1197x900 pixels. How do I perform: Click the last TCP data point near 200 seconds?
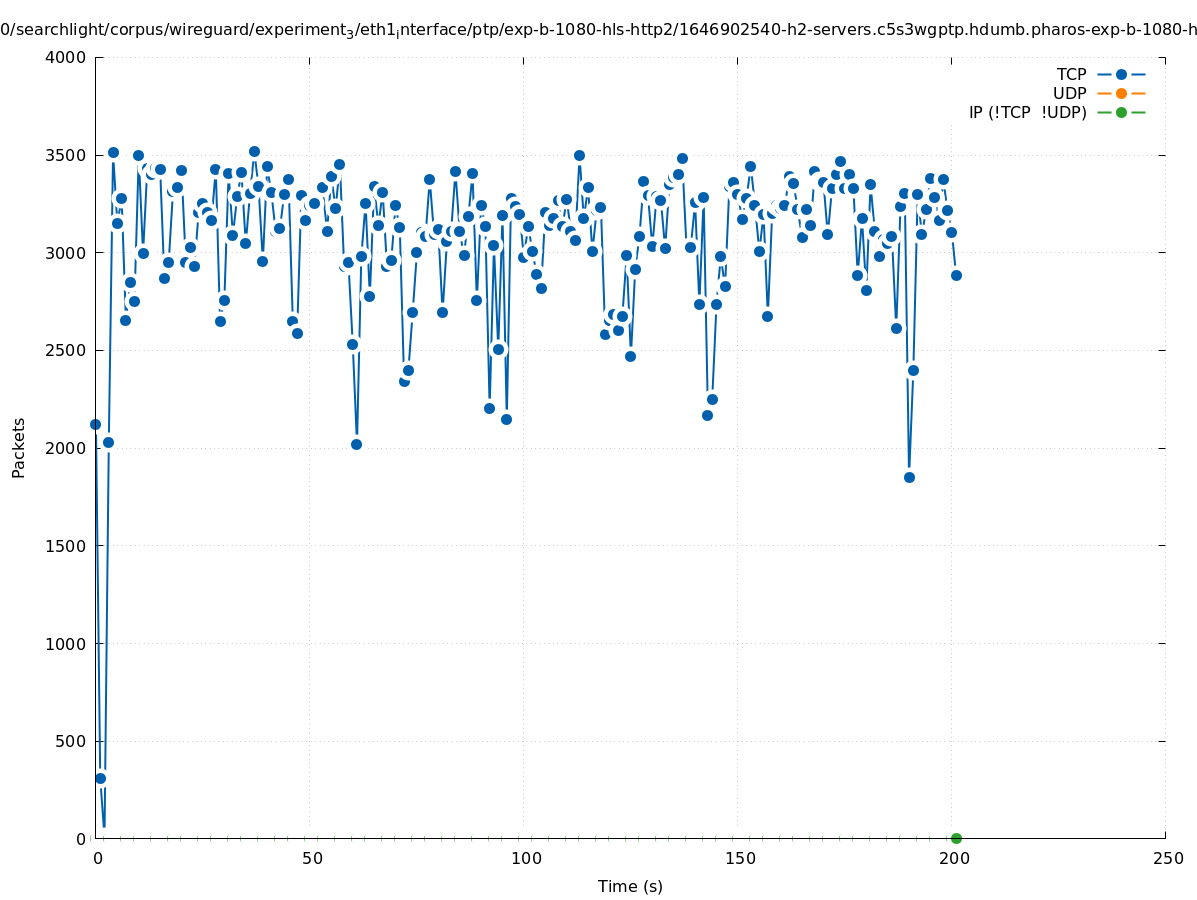pyautogui.click(x=956, y=275)
